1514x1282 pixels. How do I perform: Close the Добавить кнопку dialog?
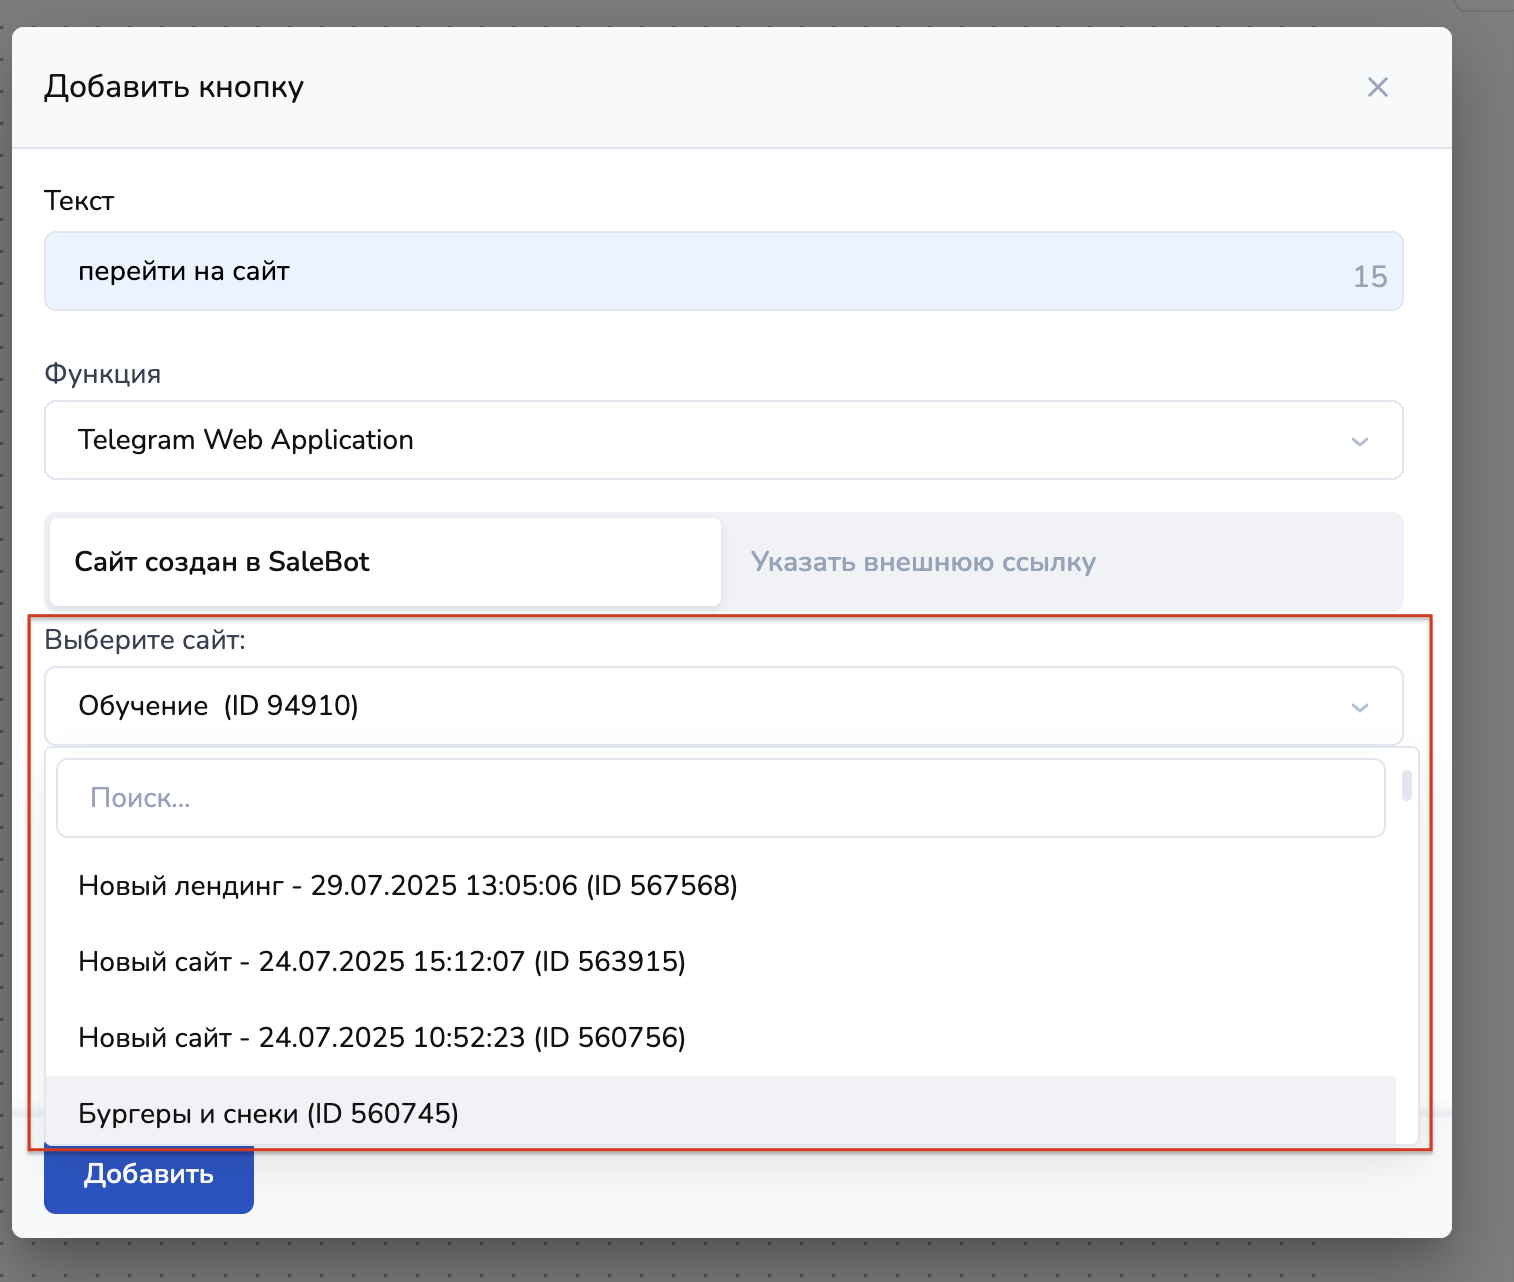[1377, 88]
